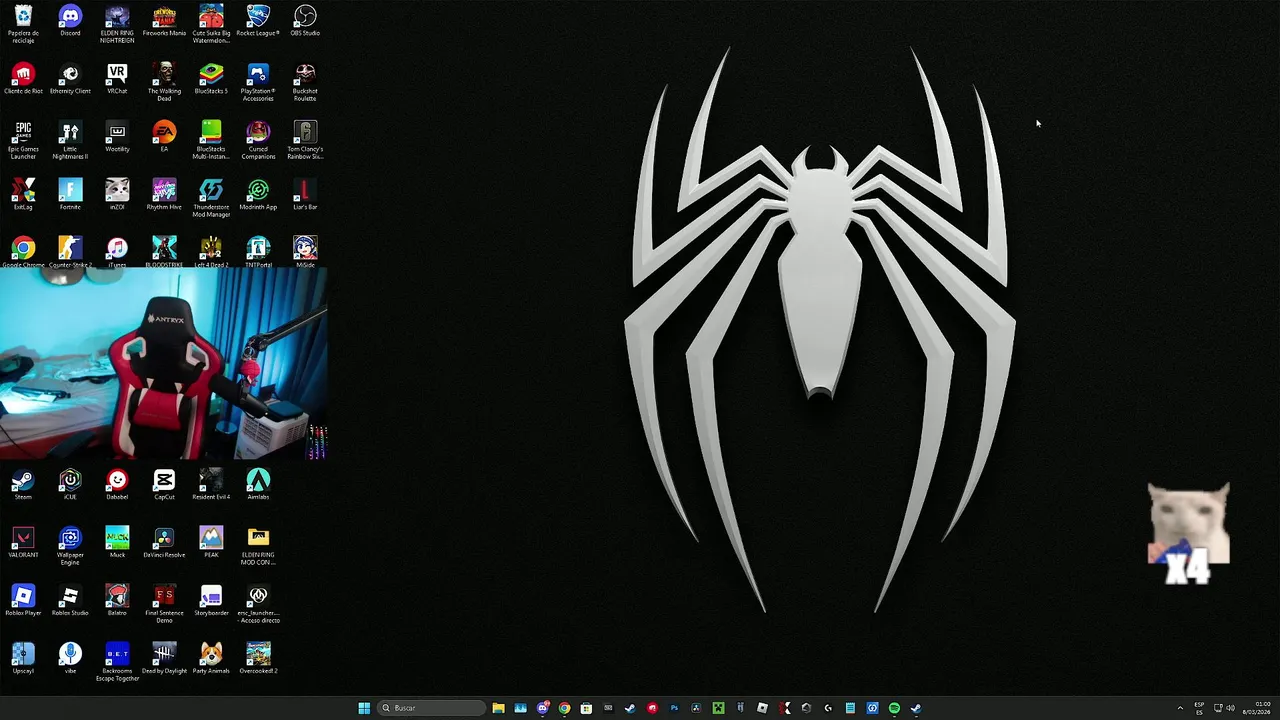This screenshot has height=720, width=1280.
Task: Open the iCUE desktop icon
Action: [x=70, y=485]
